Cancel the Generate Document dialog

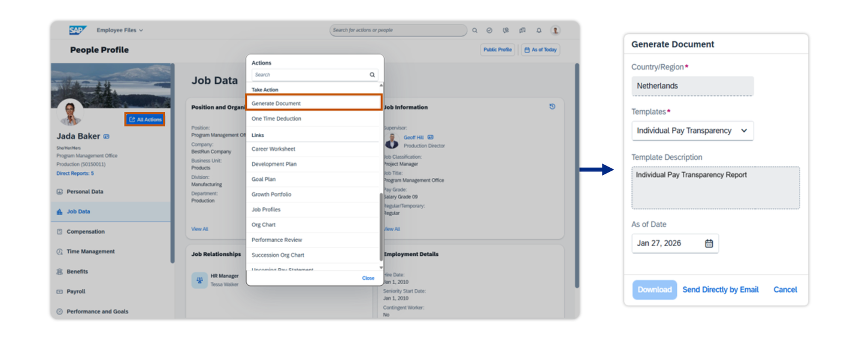(785, 290)
